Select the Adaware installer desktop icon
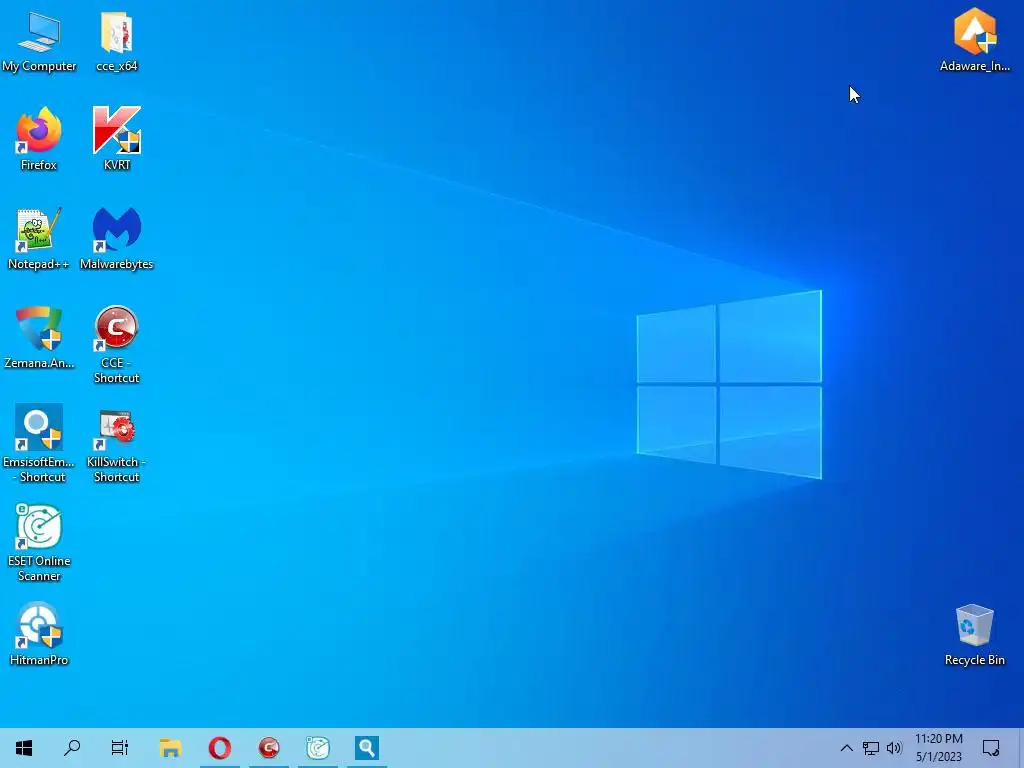Viewport: 1024px width, 768px height. tap(974, 40)
